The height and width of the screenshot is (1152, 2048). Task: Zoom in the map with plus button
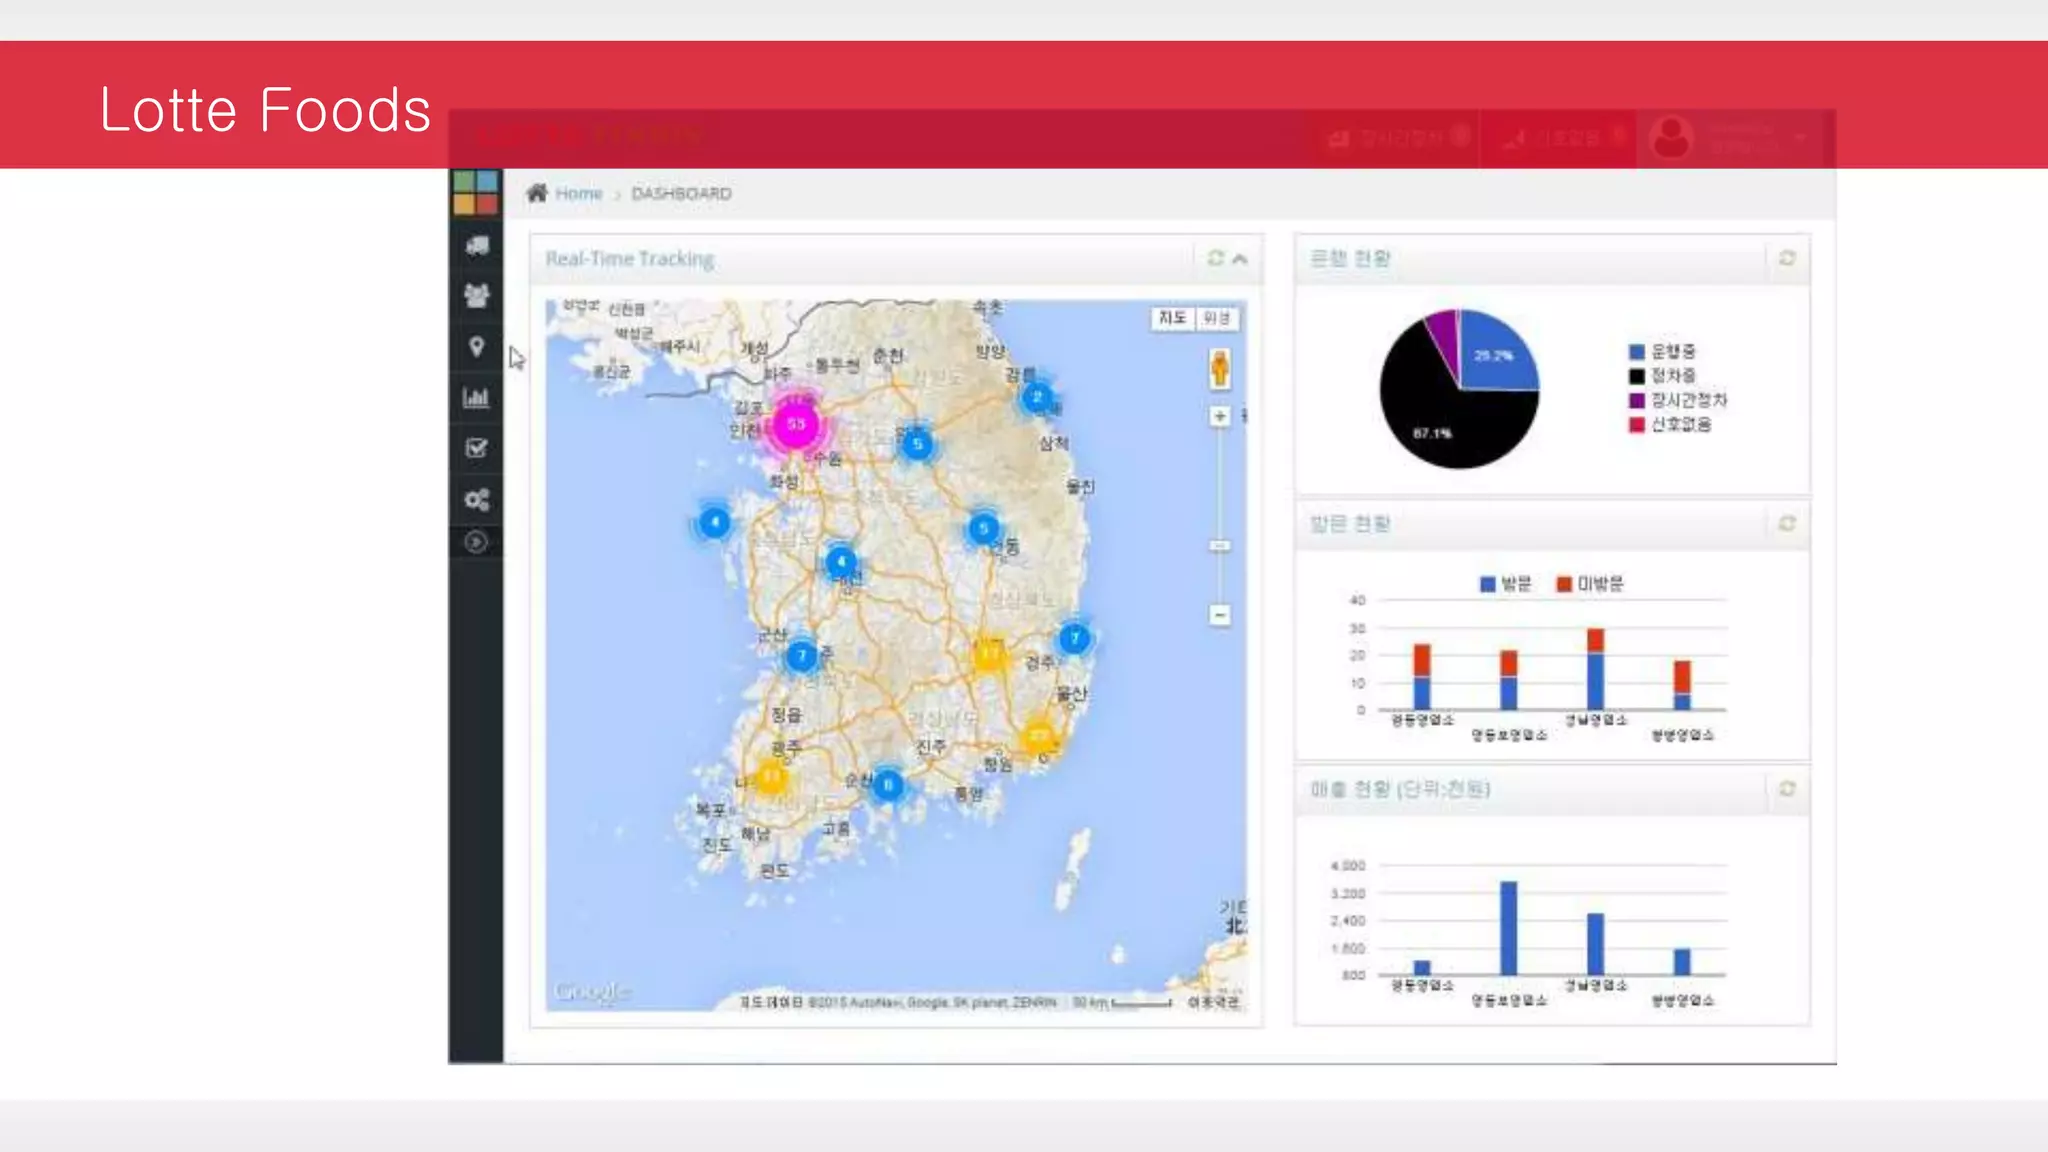1220,416
